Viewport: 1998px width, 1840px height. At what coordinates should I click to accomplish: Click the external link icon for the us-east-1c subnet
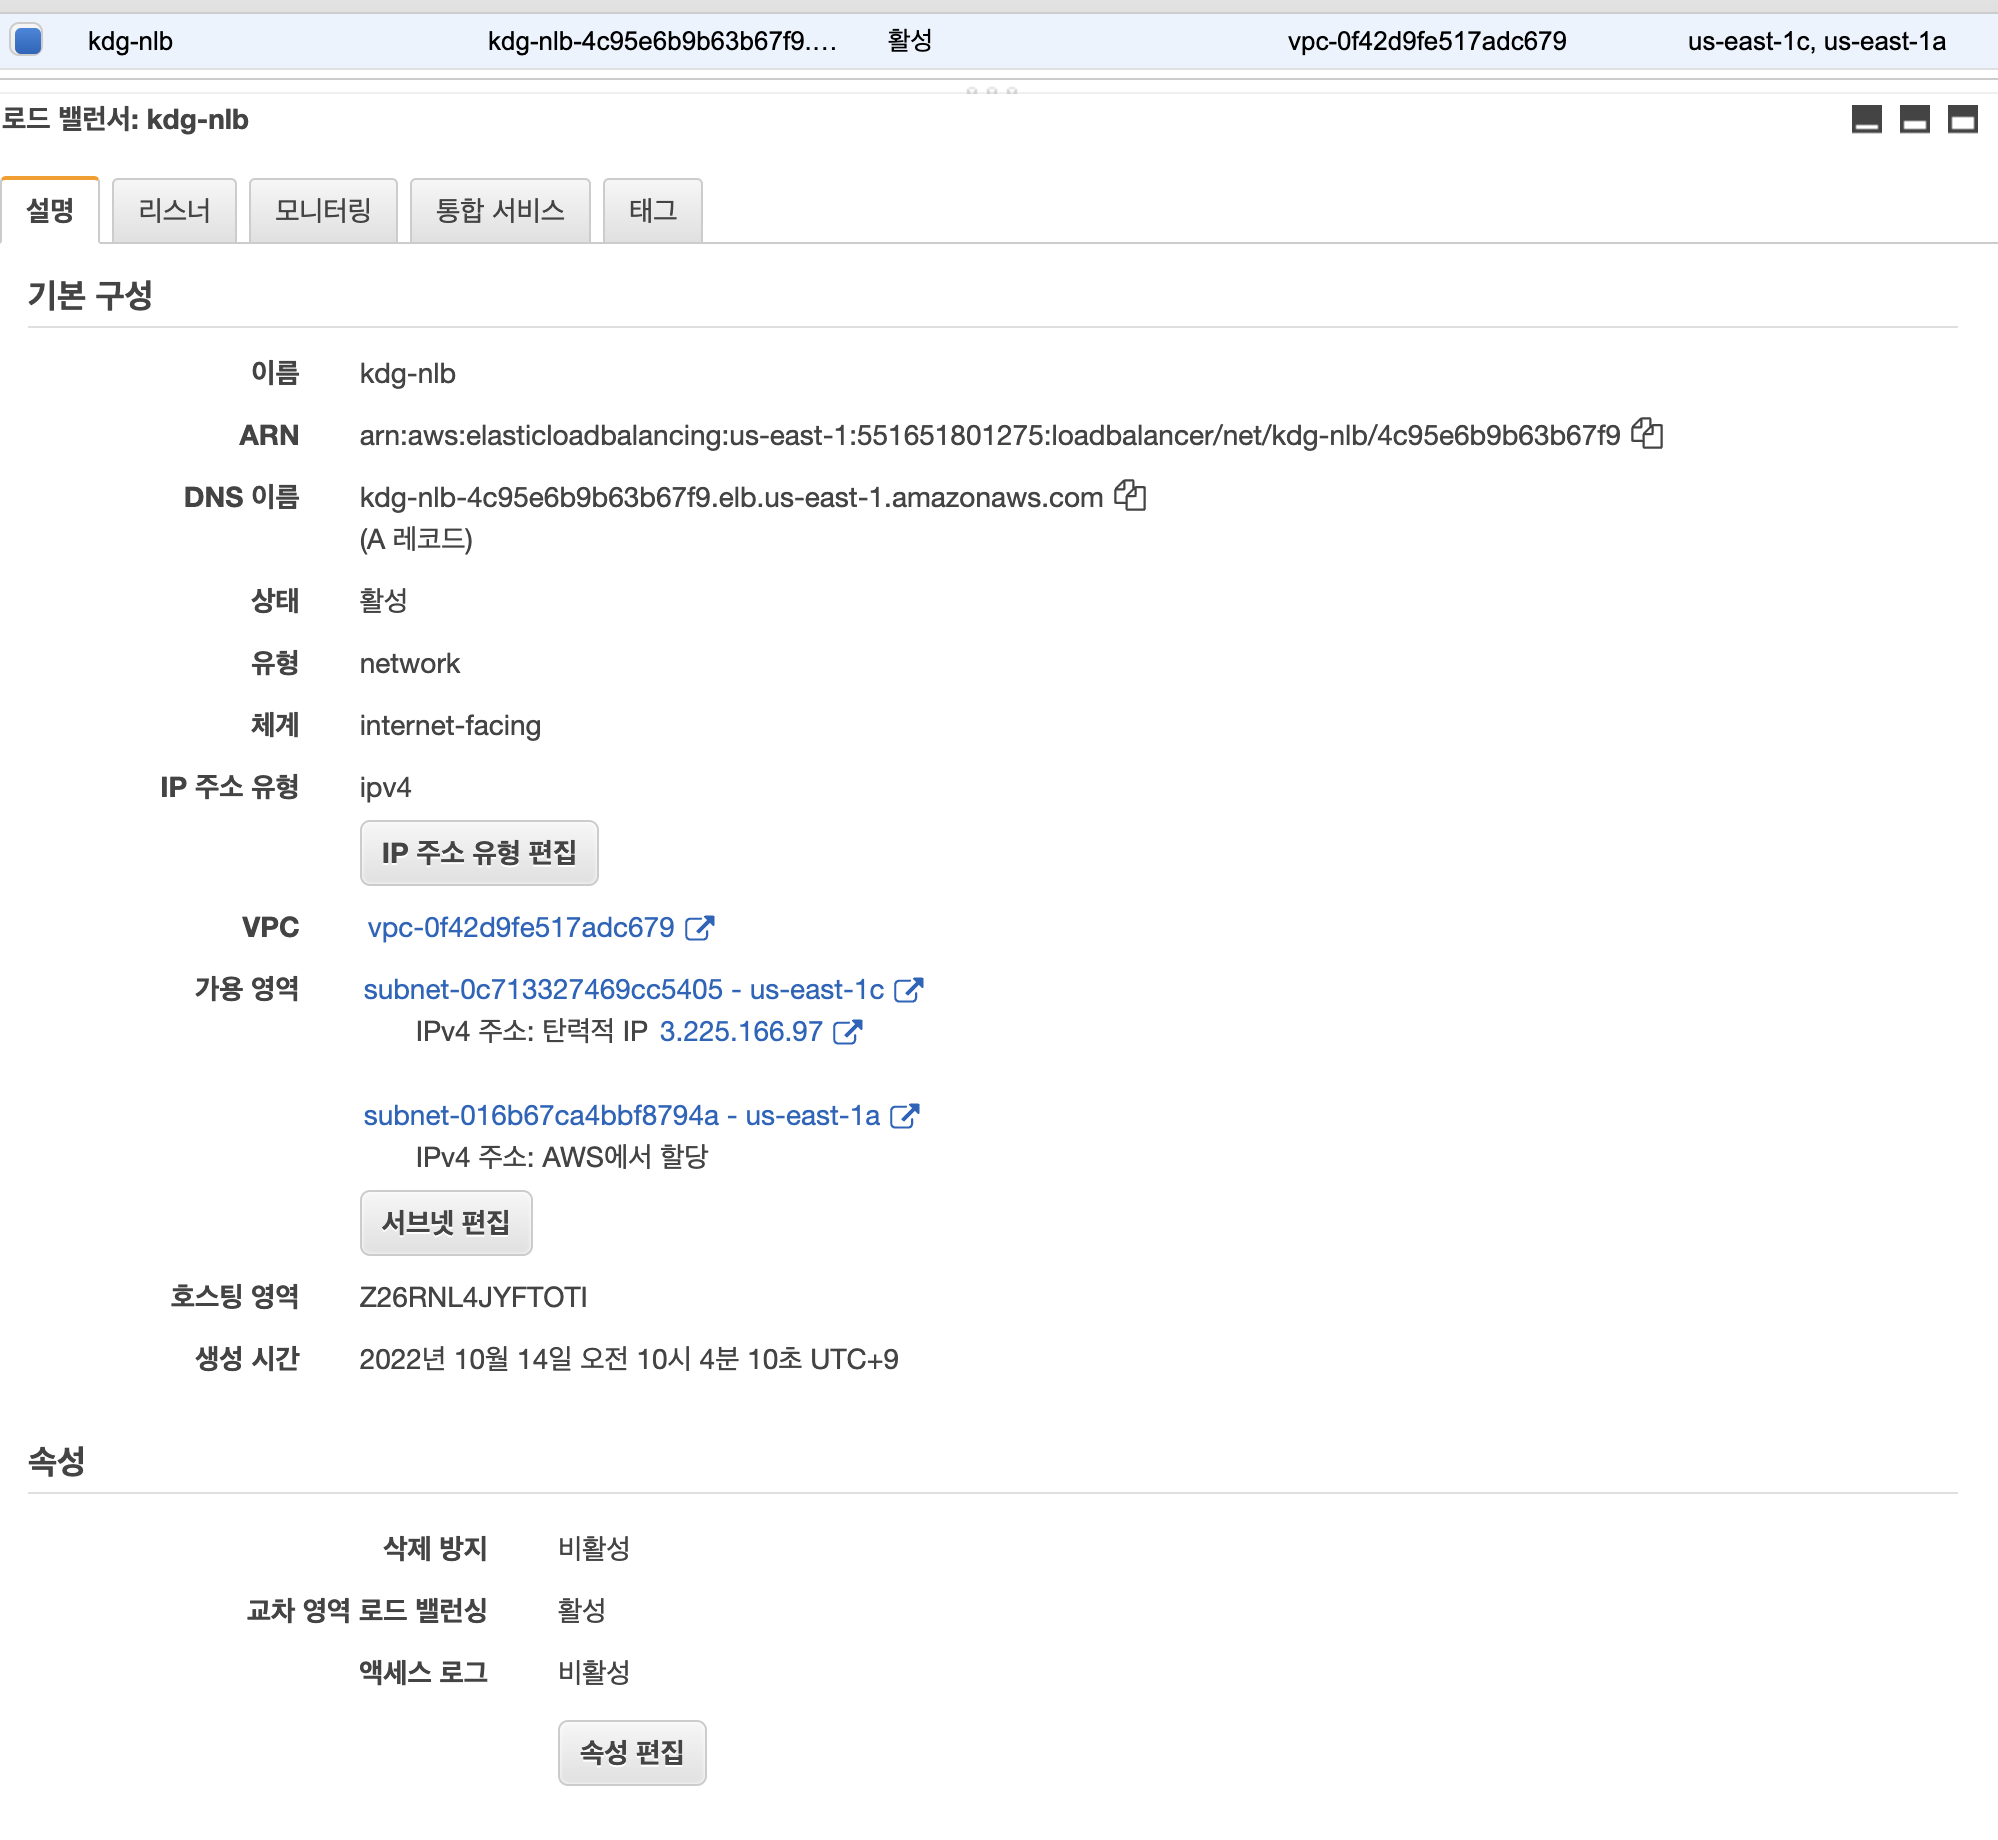pyautogui.click(x=908, y=990)
